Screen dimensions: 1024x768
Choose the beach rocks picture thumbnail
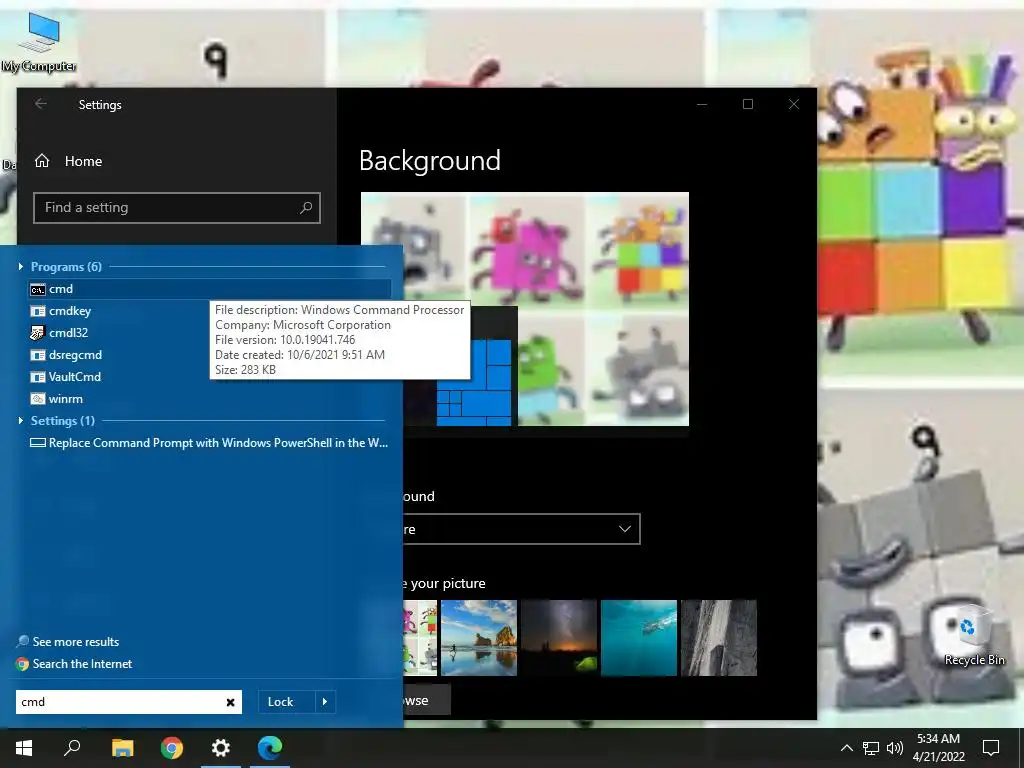[x=479, y=637]
